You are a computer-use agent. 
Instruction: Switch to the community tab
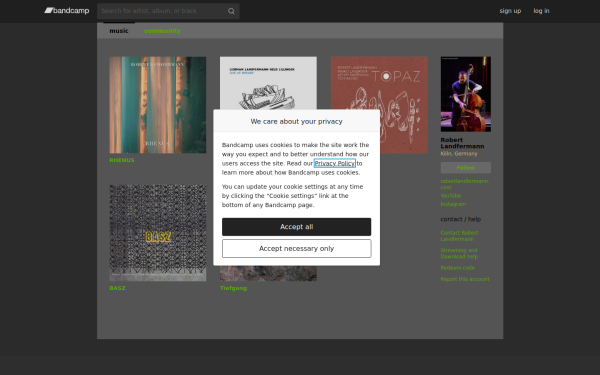click(x=162, y=31)
